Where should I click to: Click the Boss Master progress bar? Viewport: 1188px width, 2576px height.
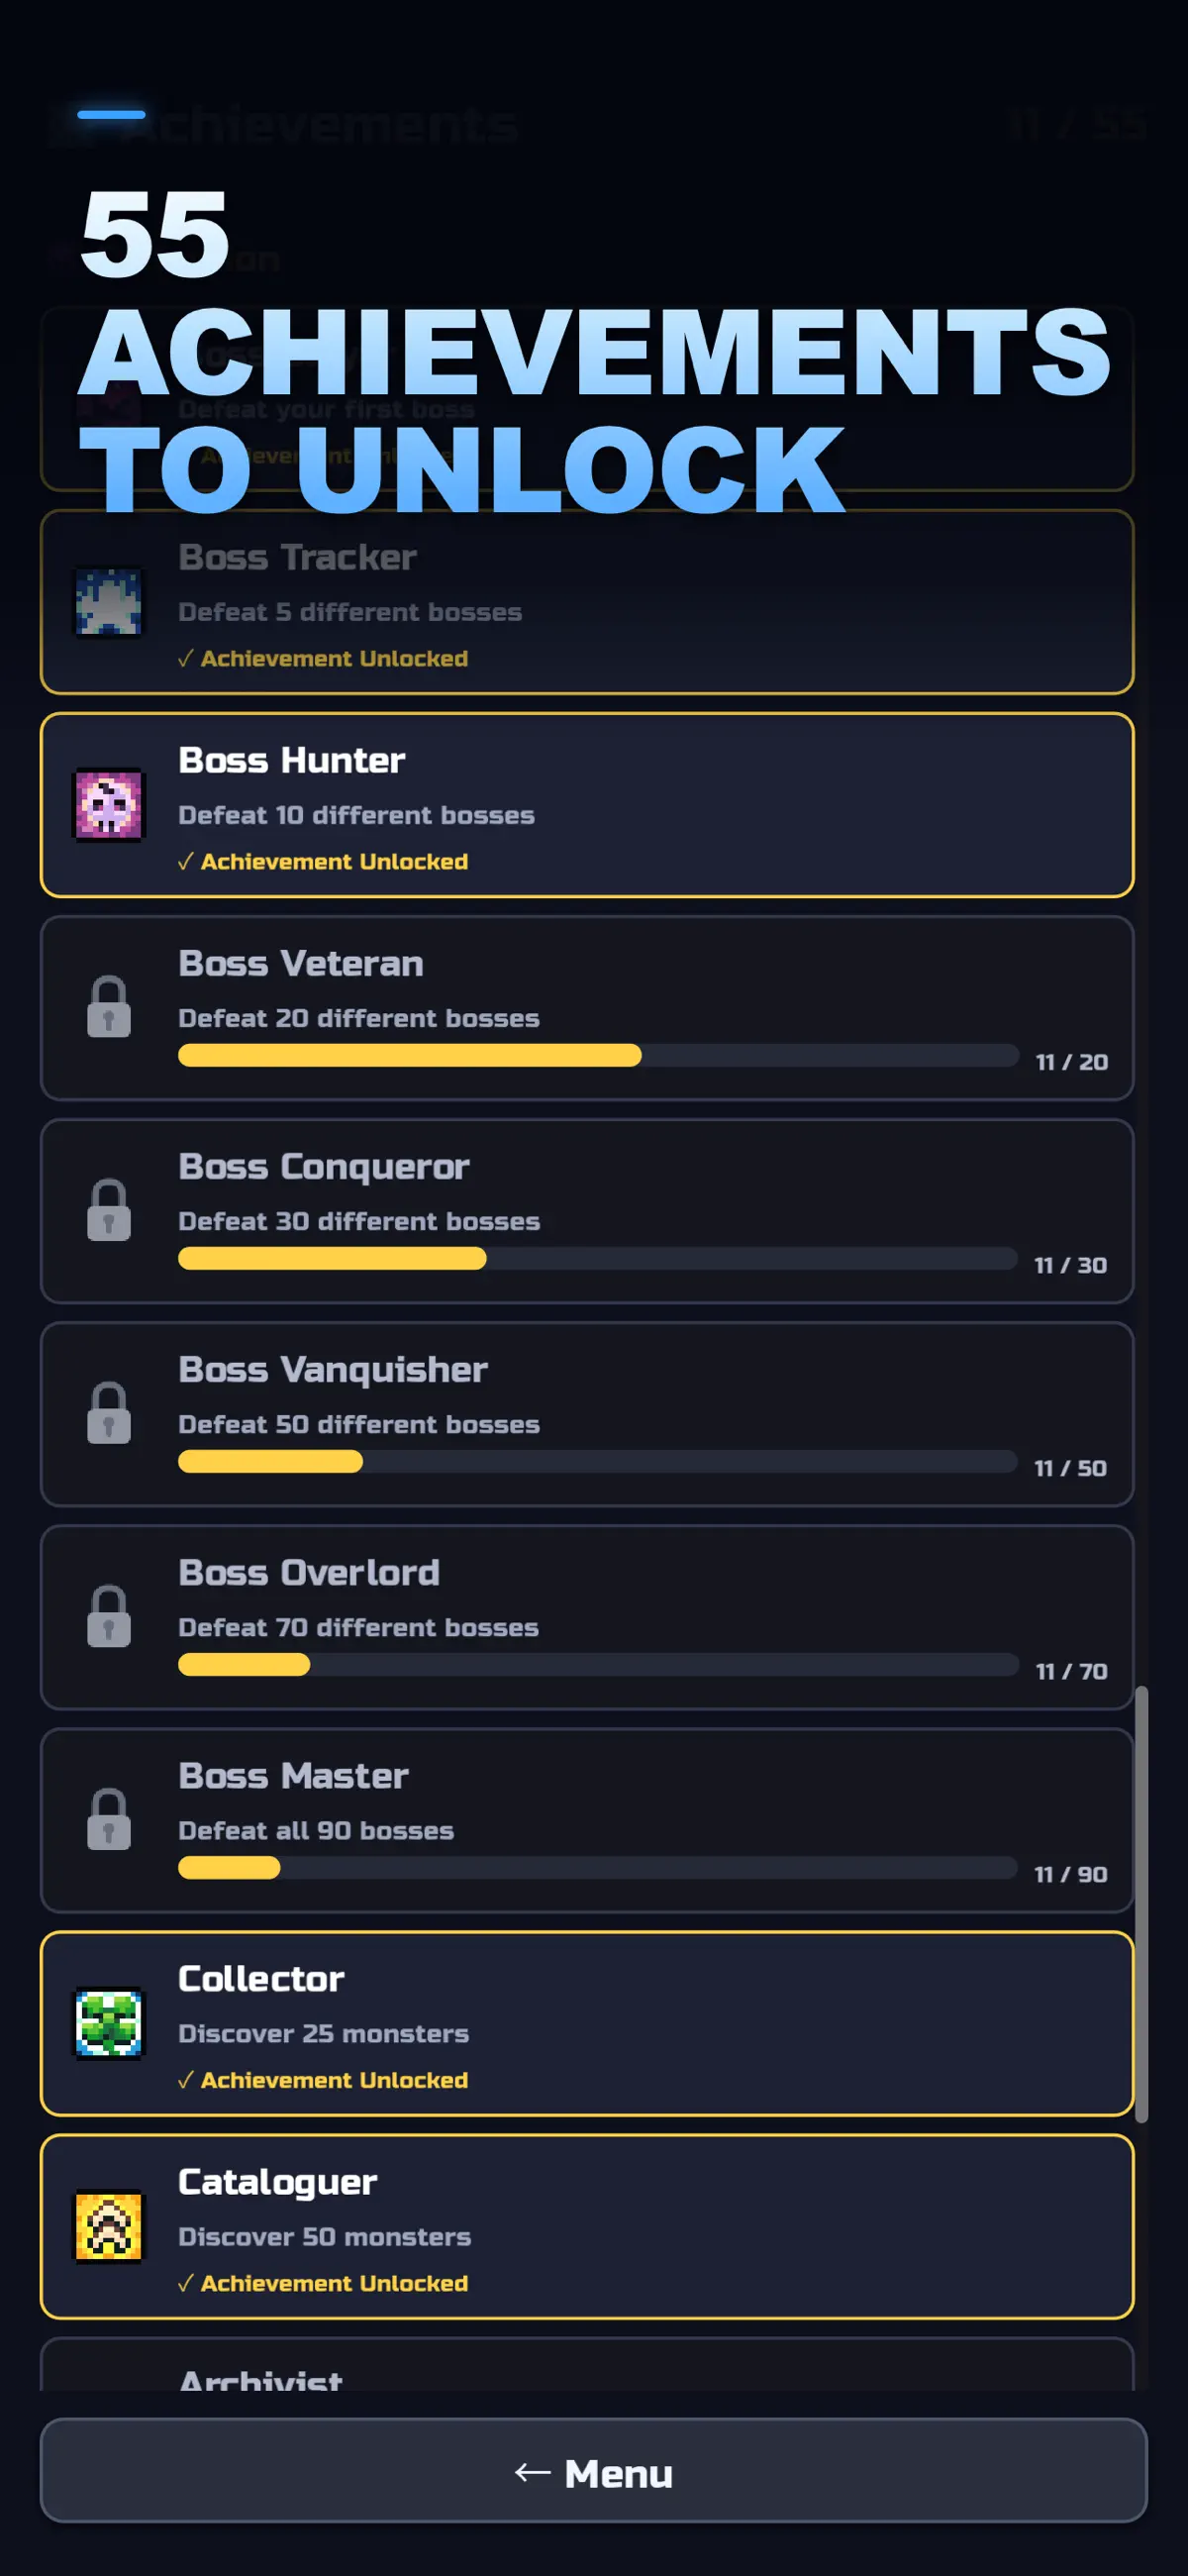[x=598, y=1867]
